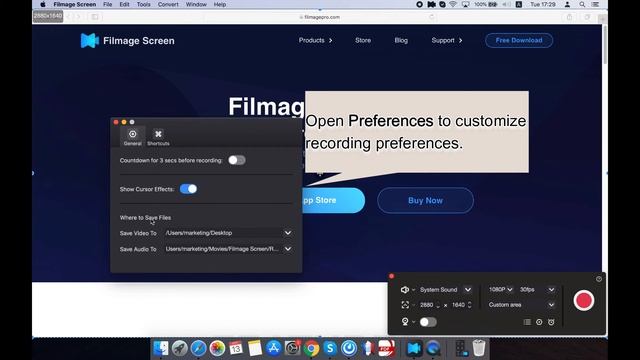Click the Buy Now button
The image size is (640, 360).
click(425, 200)
